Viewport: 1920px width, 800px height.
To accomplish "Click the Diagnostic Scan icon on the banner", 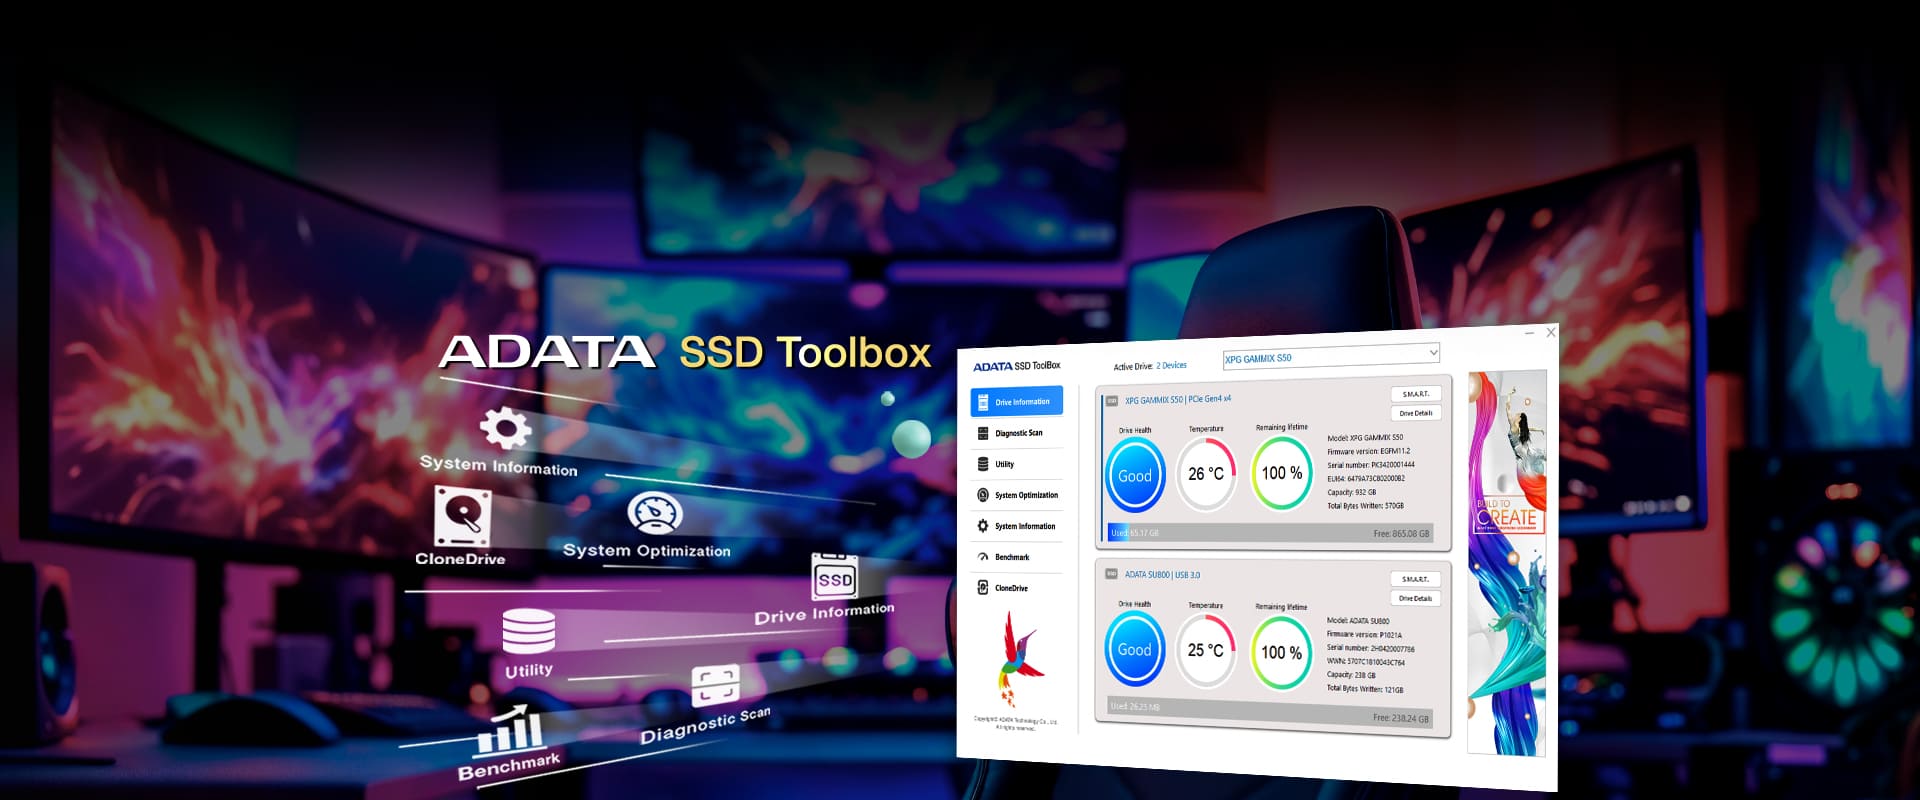I will coord(715,686).
